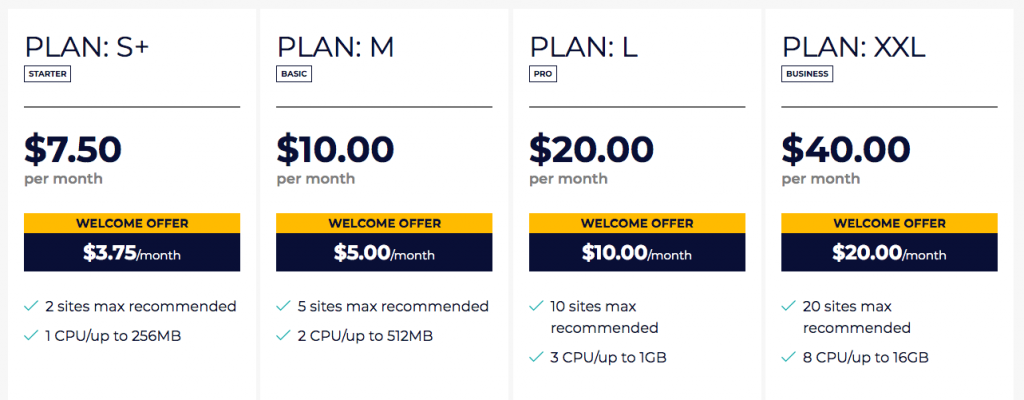Choose the $20.00/month welcome offer
The image size is (1024, 400).
tap(889, 253)
